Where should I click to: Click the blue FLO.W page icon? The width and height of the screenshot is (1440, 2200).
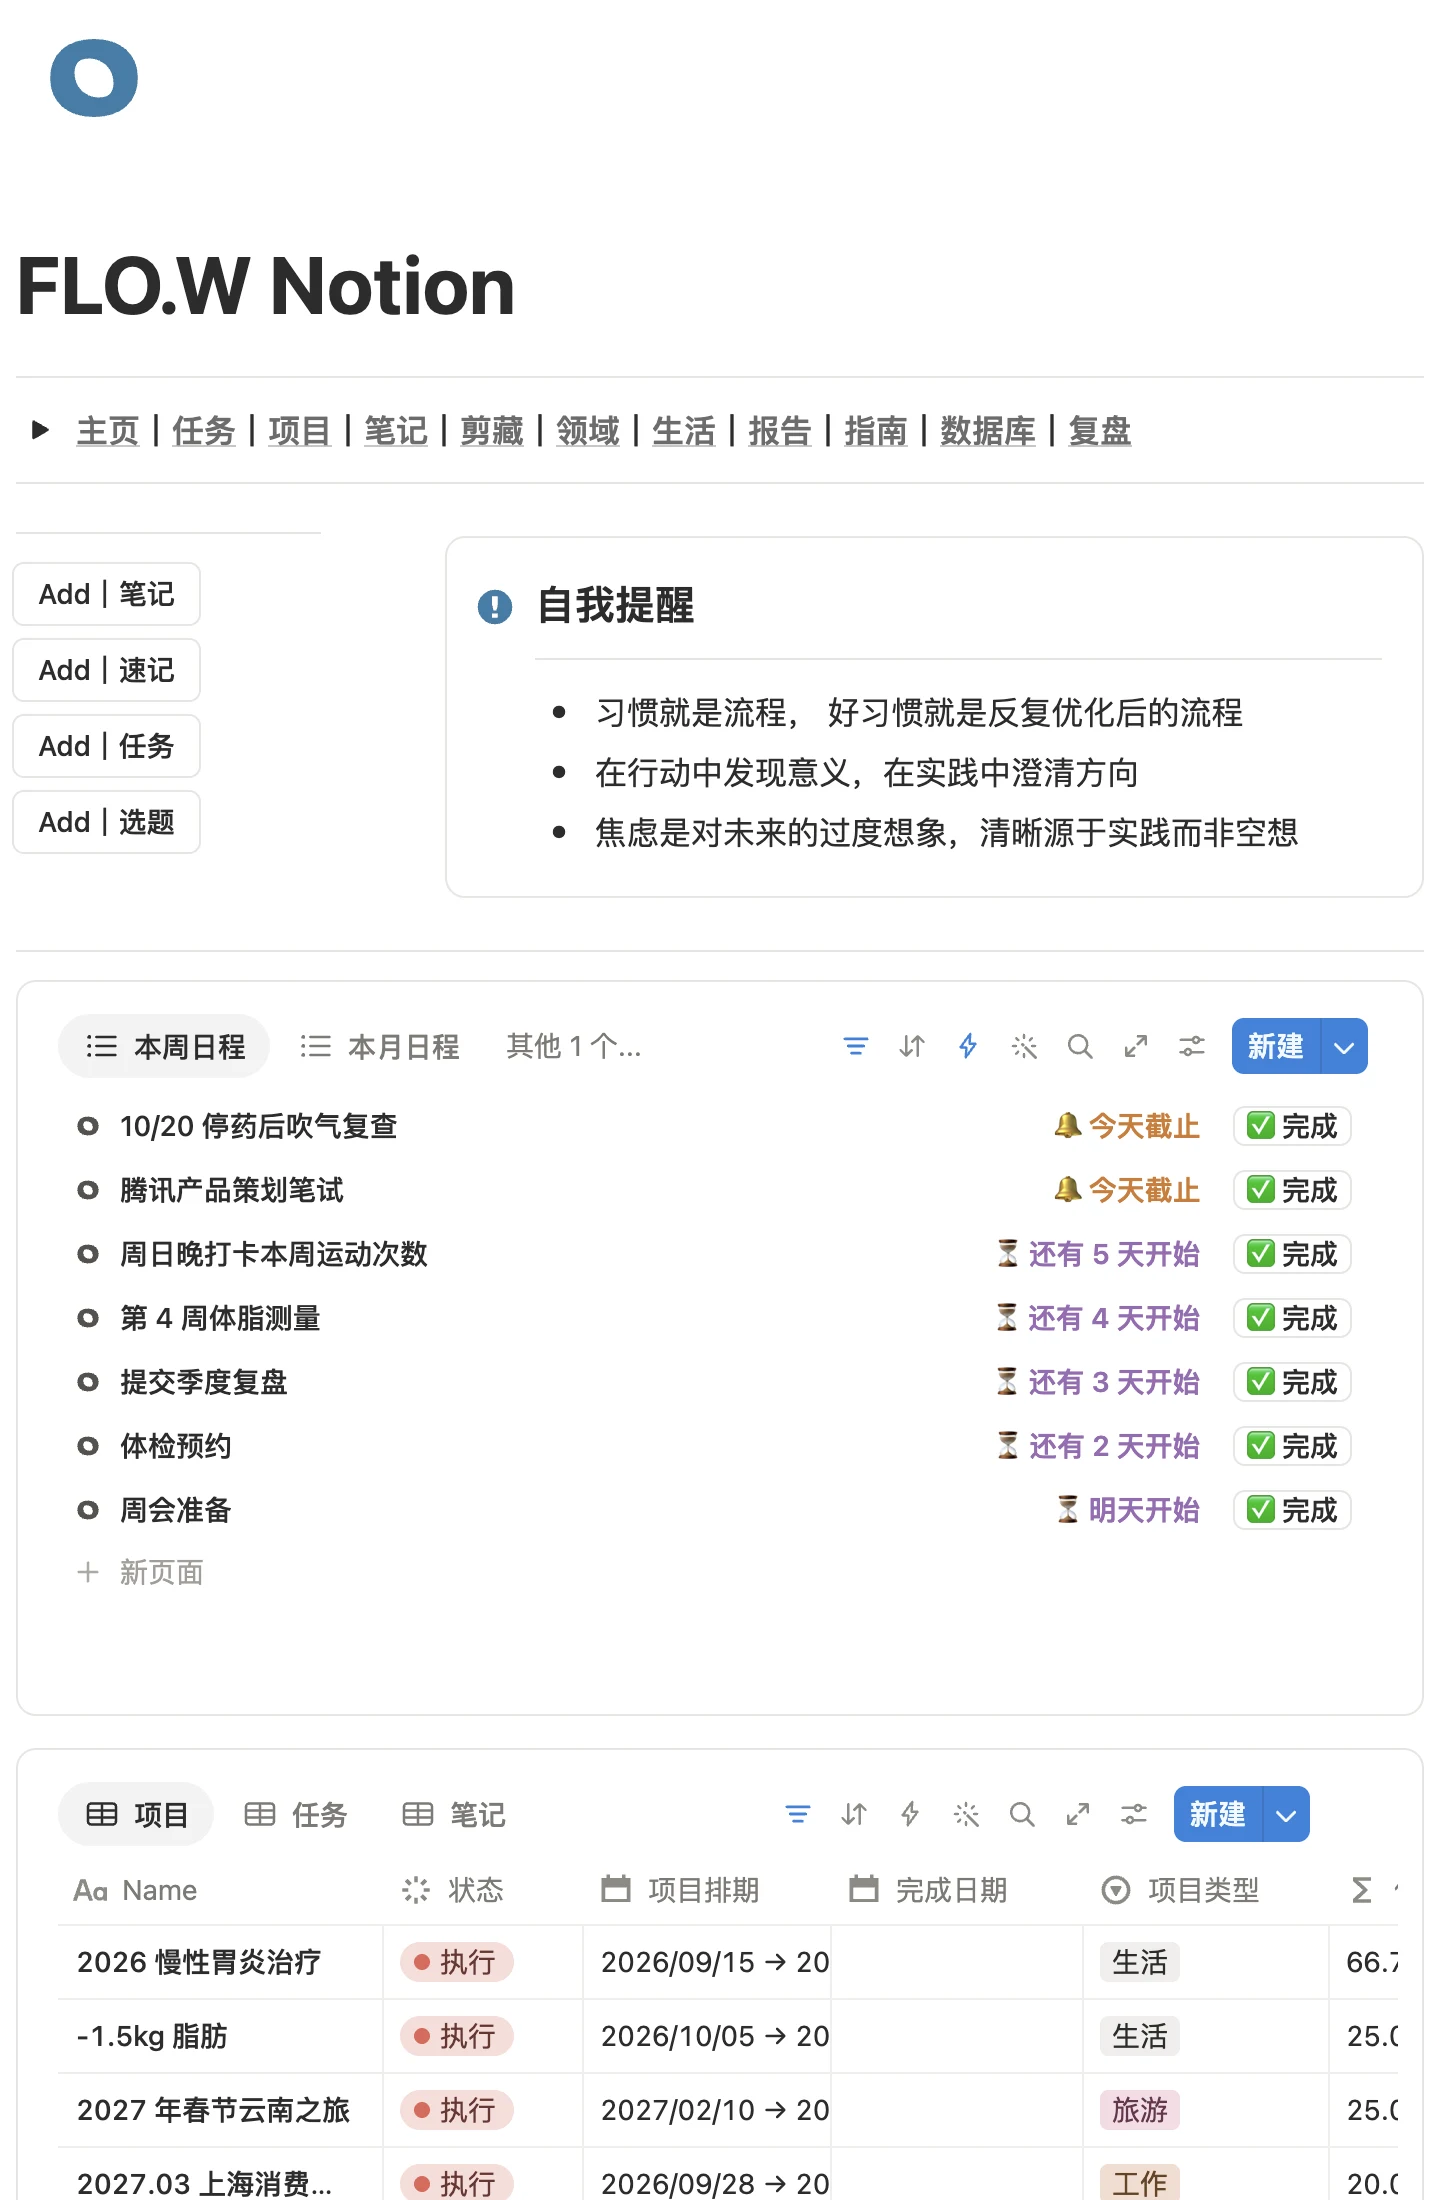(94, 78)
